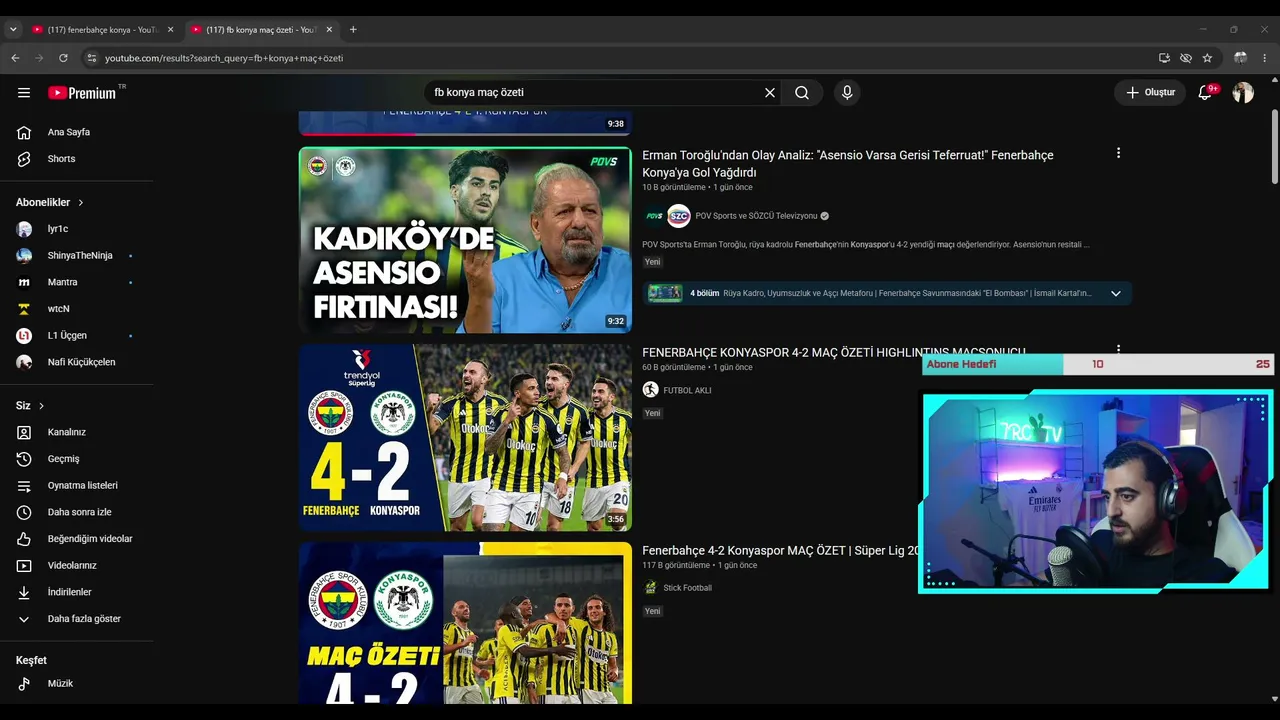This screenshot has height=720, width=1280.
Task: Open YouTube notifications bell
Action: (1207, 93)
